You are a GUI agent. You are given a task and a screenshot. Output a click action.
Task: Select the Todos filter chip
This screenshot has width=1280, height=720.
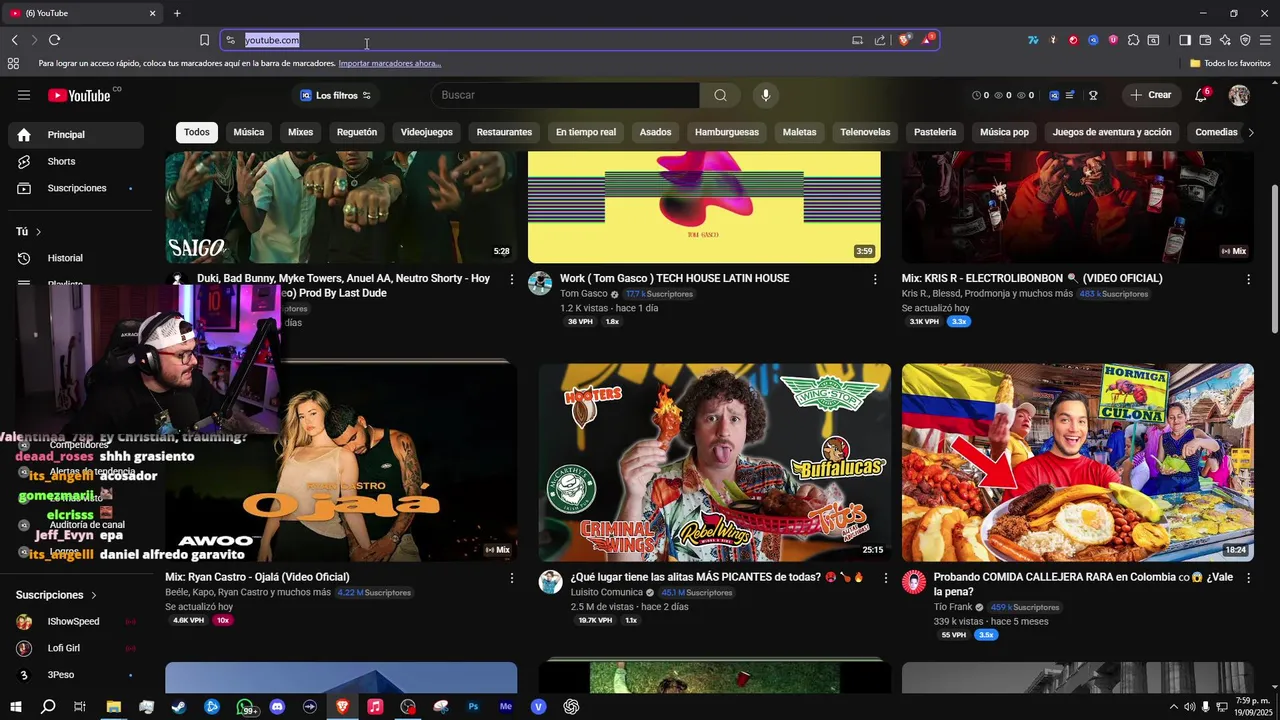197,132
